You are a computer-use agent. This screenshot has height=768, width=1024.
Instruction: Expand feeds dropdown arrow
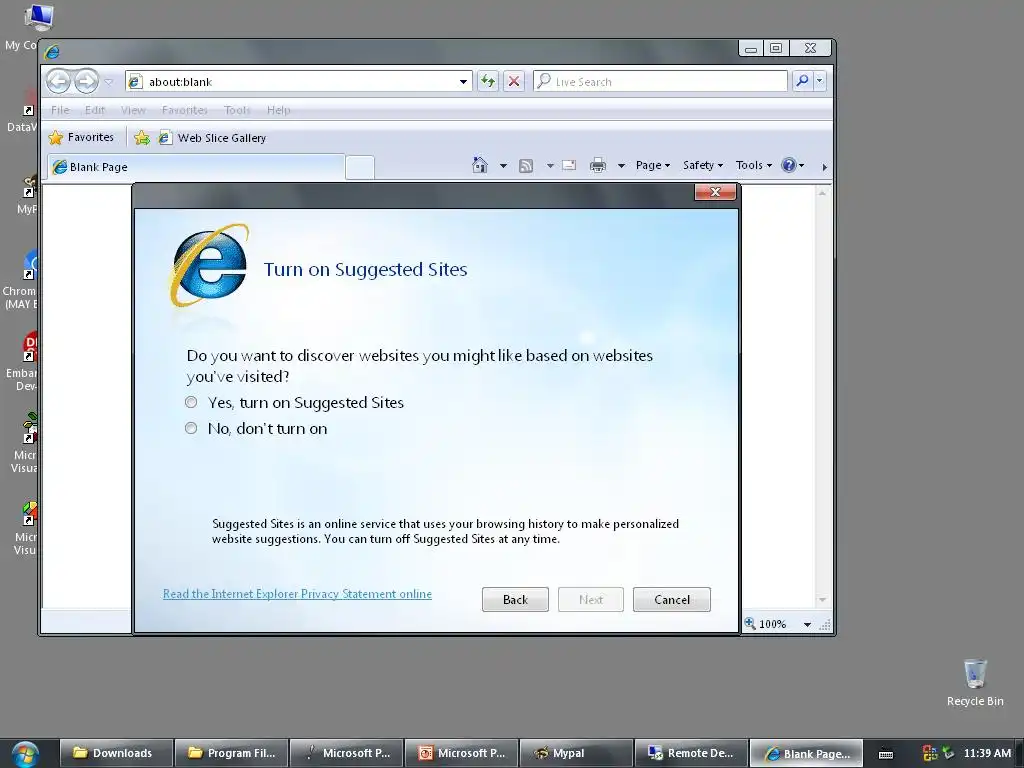550,166
